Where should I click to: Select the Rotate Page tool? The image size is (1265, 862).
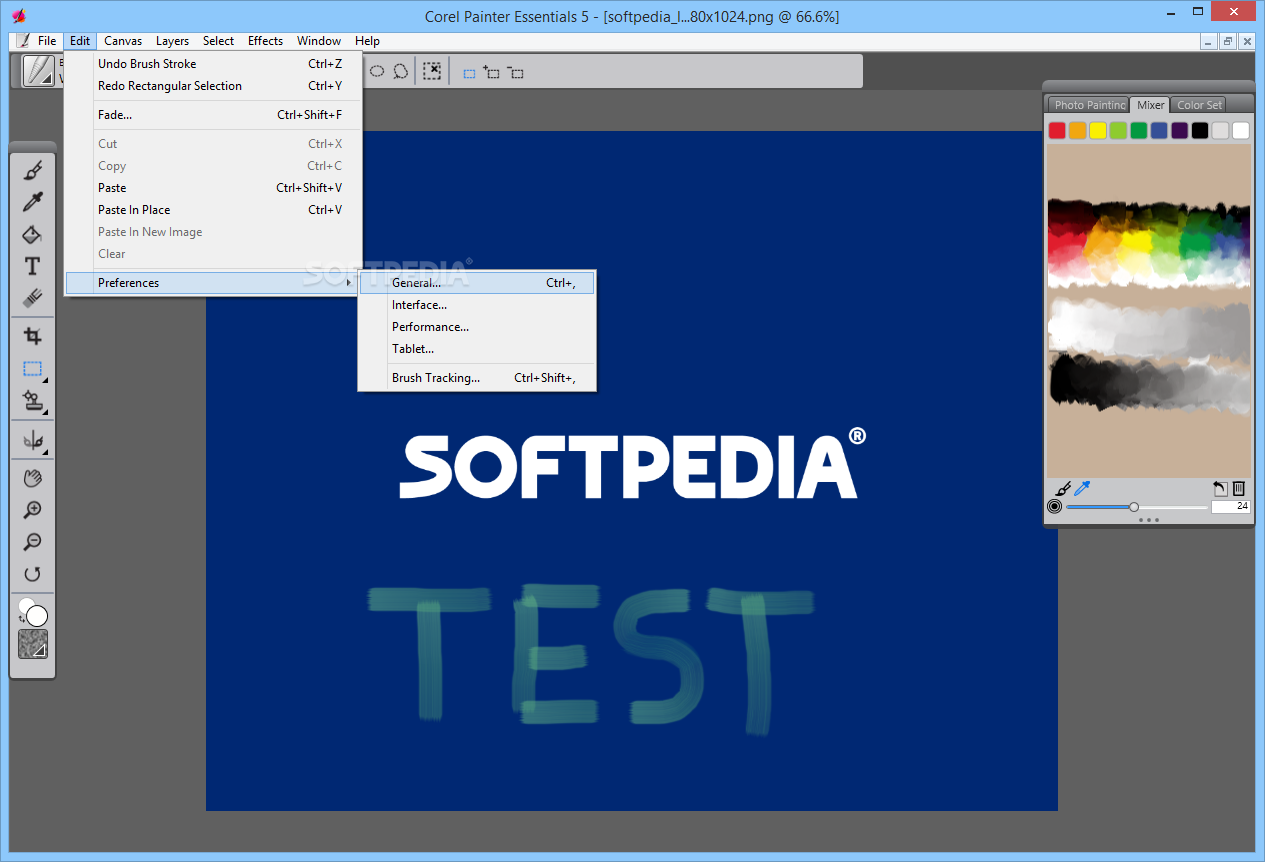32,574
